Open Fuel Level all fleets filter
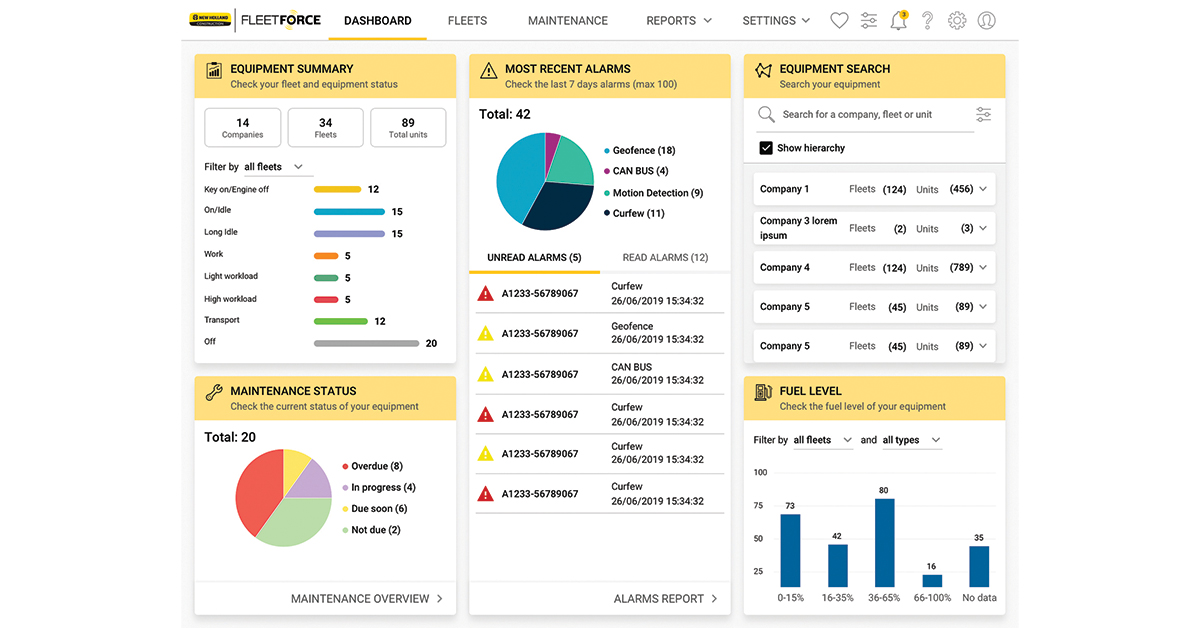1200x628 pixels. pyautogui.click(x=823, y=440)
